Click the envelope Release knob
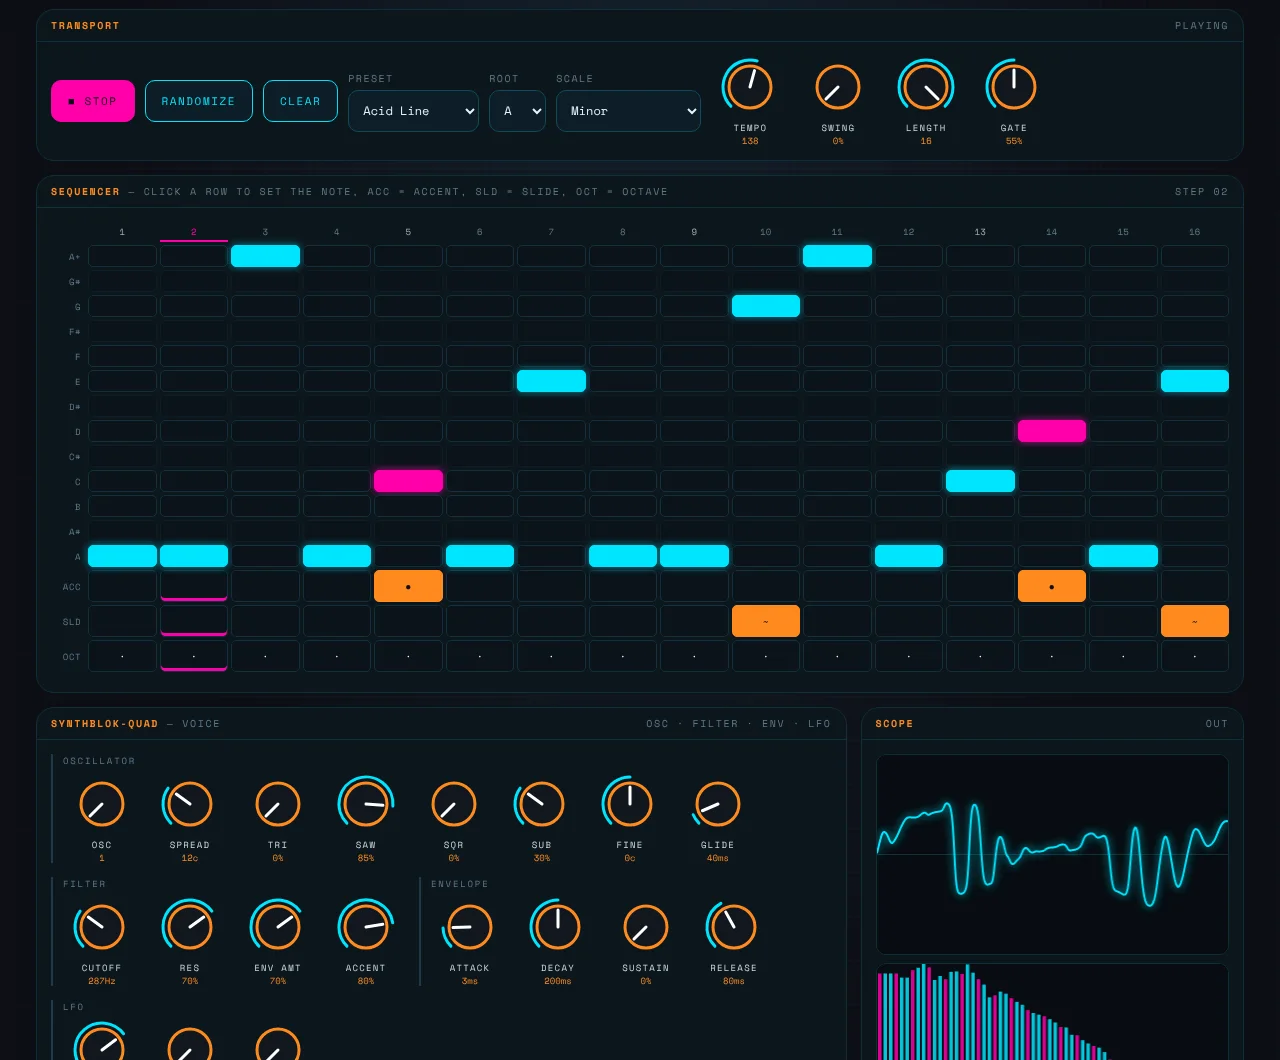This screenshot has height=1060, width=1280. pyautogui.click(x=734, y=927)
